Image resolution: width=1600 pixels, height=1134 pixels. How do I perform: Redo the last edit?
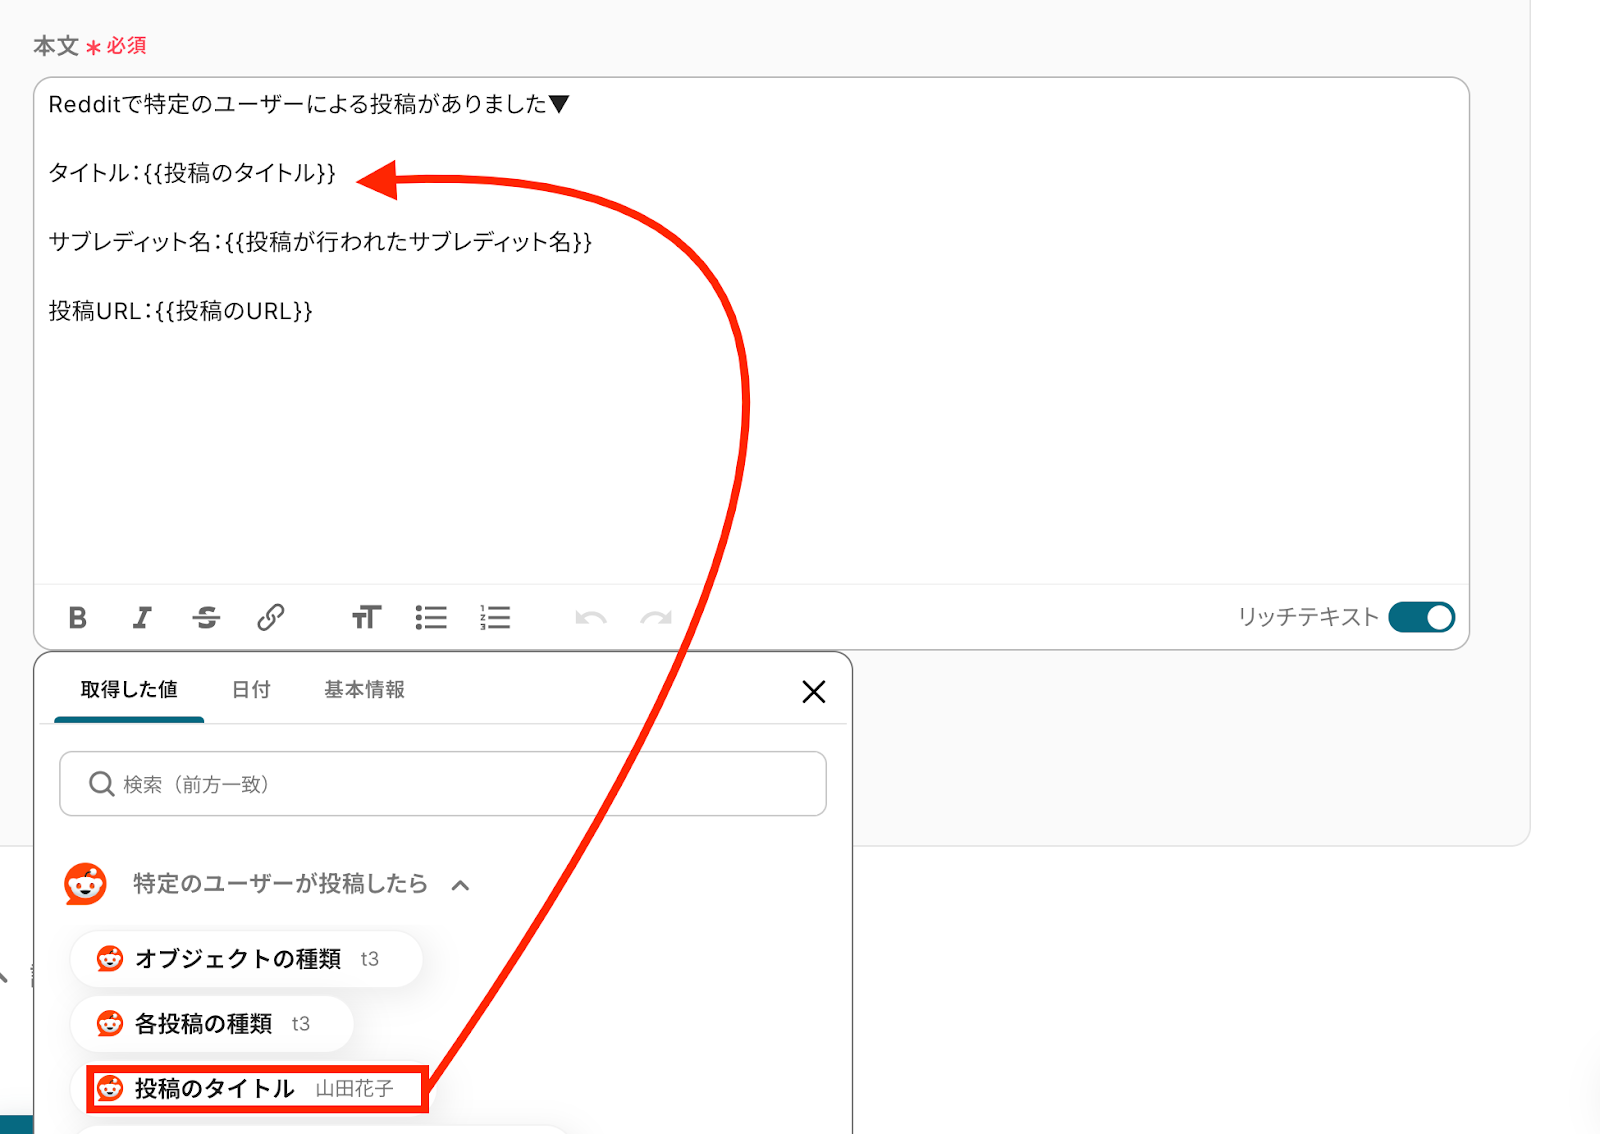point(656,618)
